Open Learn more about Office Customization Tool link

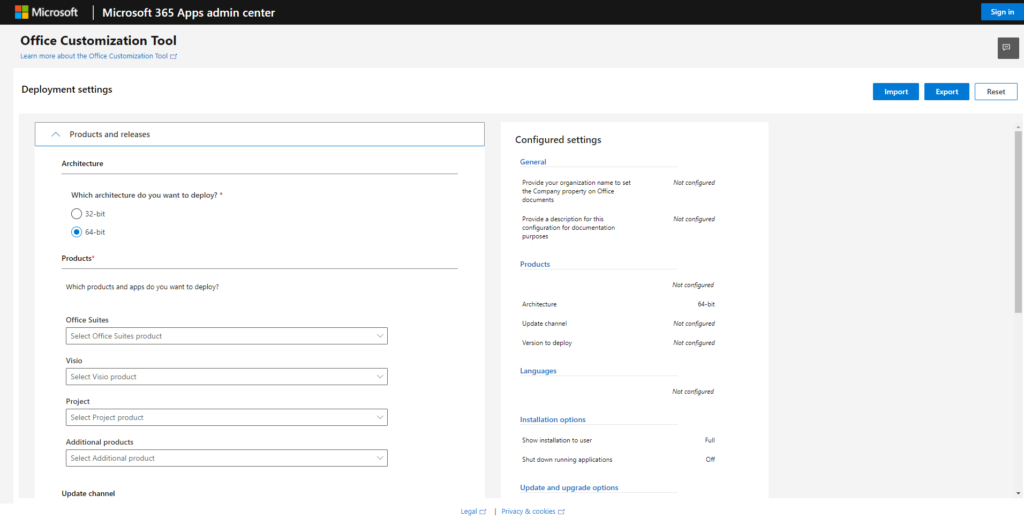(94, 56)
